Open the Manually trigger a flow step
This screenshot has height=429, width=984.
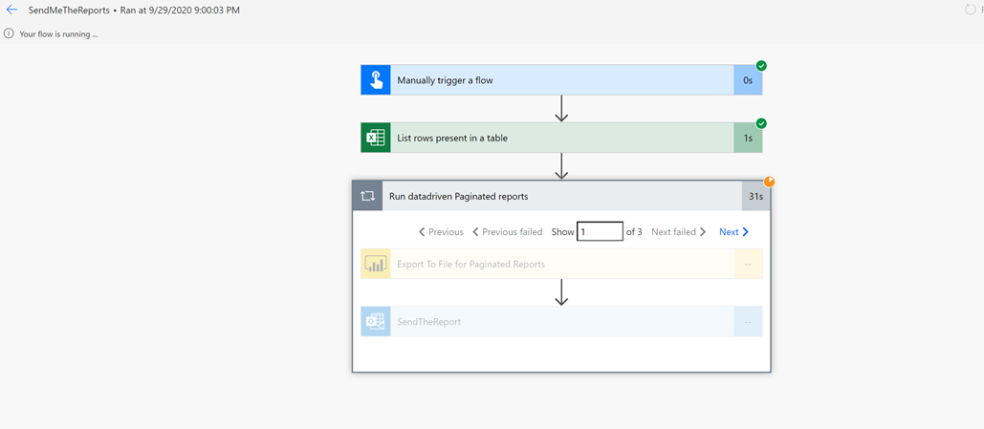[562, 80]
